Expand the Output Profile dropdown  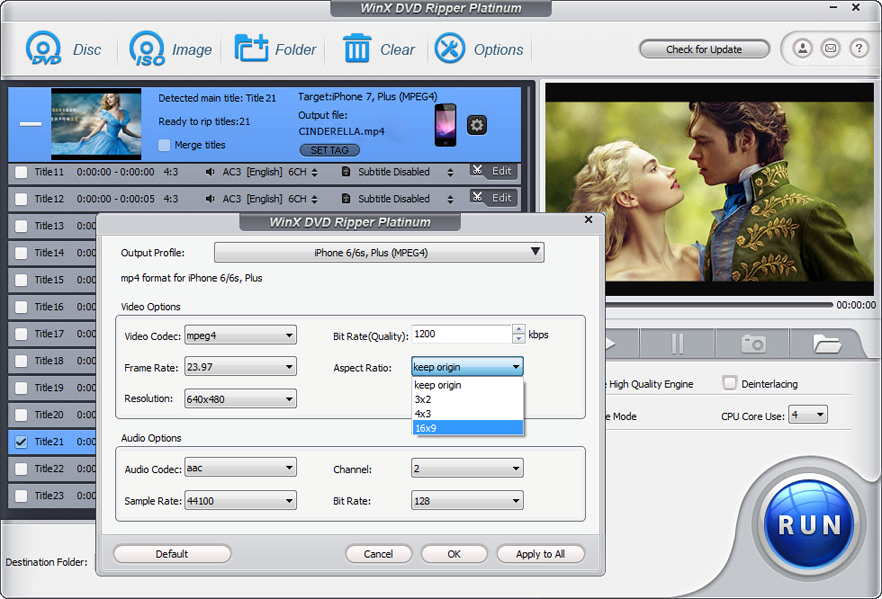pyautogui.click(x=379, y=253)
